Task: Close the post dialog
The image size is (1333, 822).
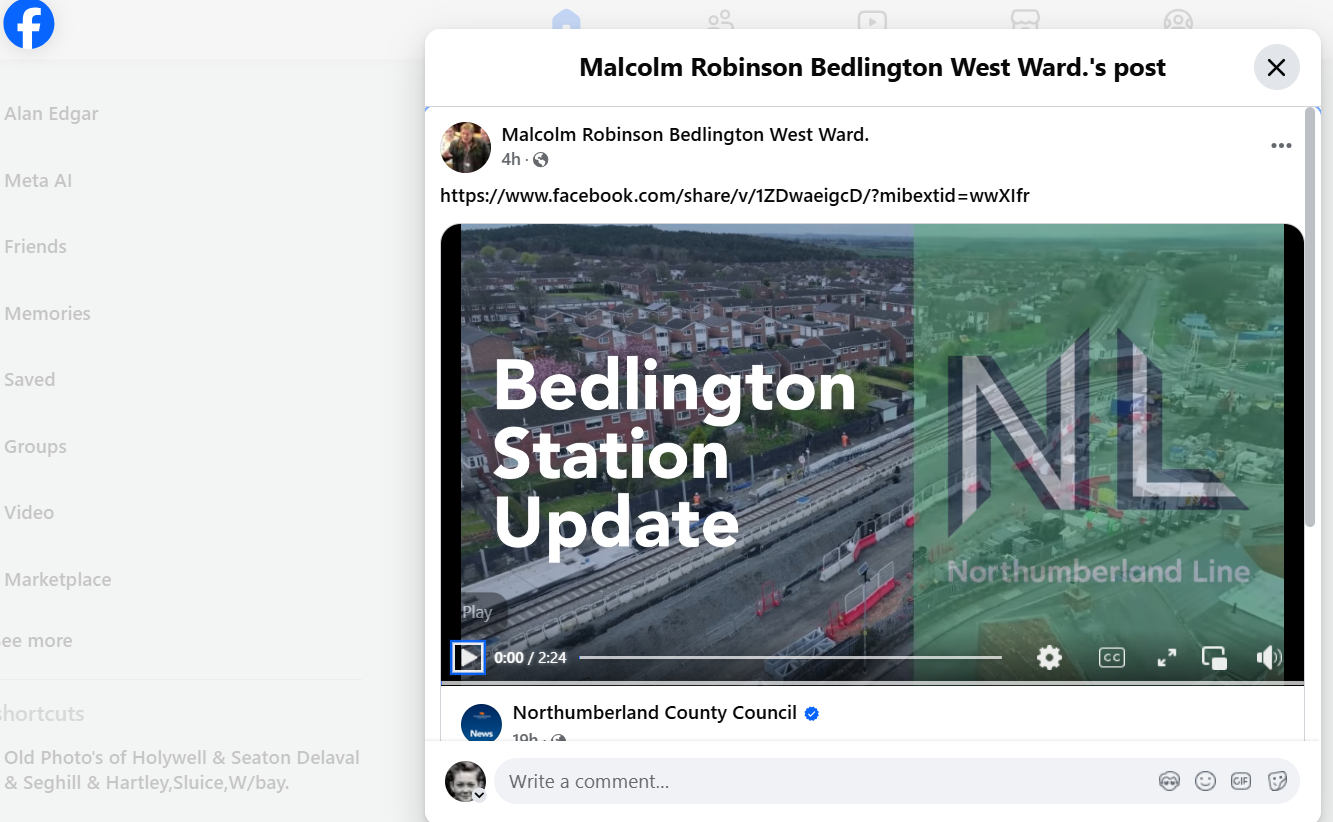Action: click(1276, 67)
